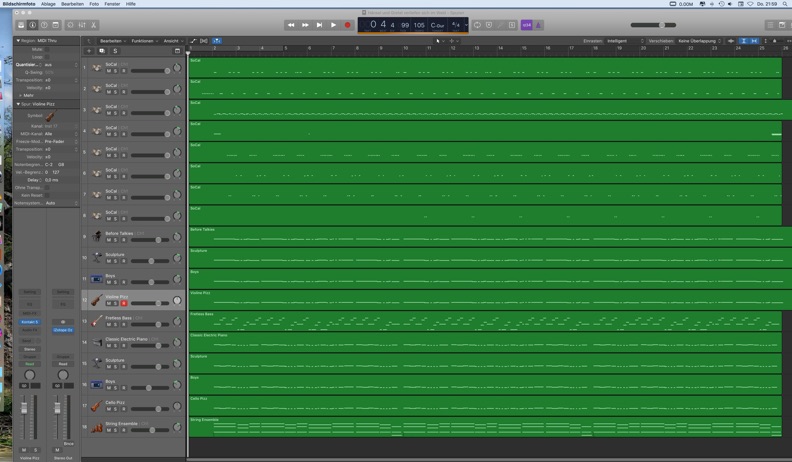Fast forward the playhead
Screen dimensions: 792x462
[x=305, y=25]
